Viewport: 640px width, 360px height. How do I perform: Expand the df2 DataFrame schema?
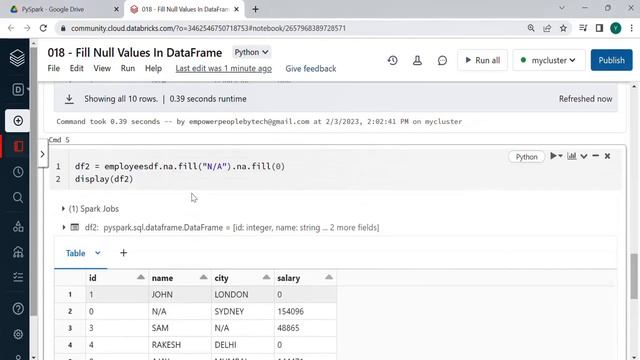64,227
